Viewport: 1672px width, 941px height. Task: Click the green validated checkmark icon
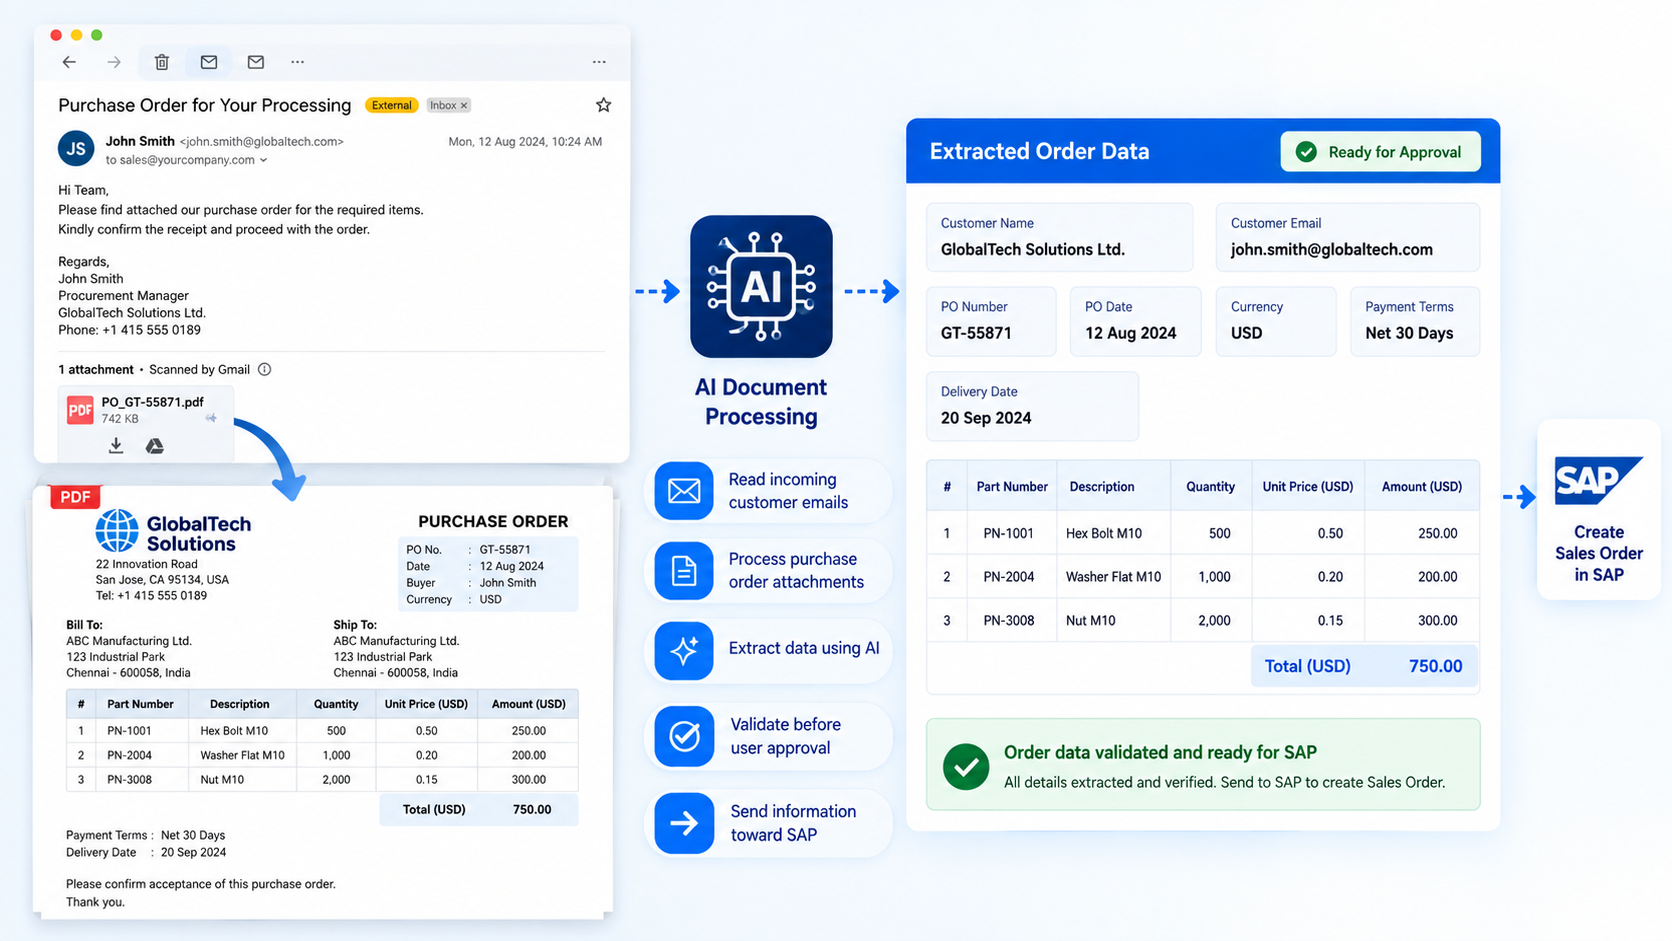pyautogui.click(x=966, y=767)
